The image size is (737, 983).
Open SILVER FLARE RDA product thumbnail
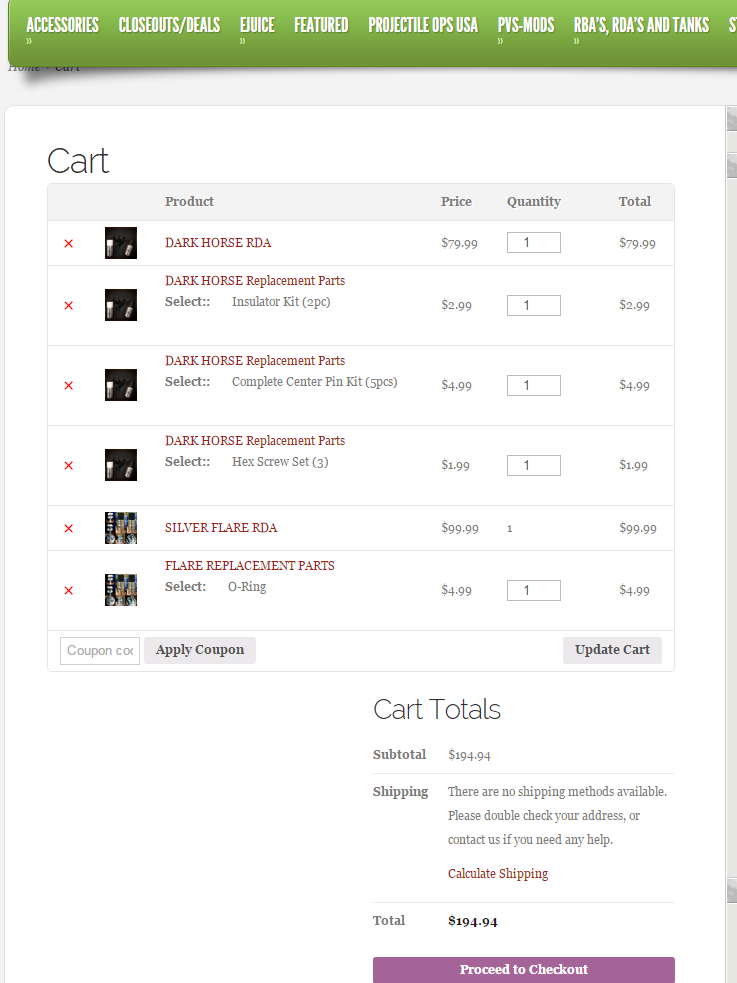click(121, 528)
